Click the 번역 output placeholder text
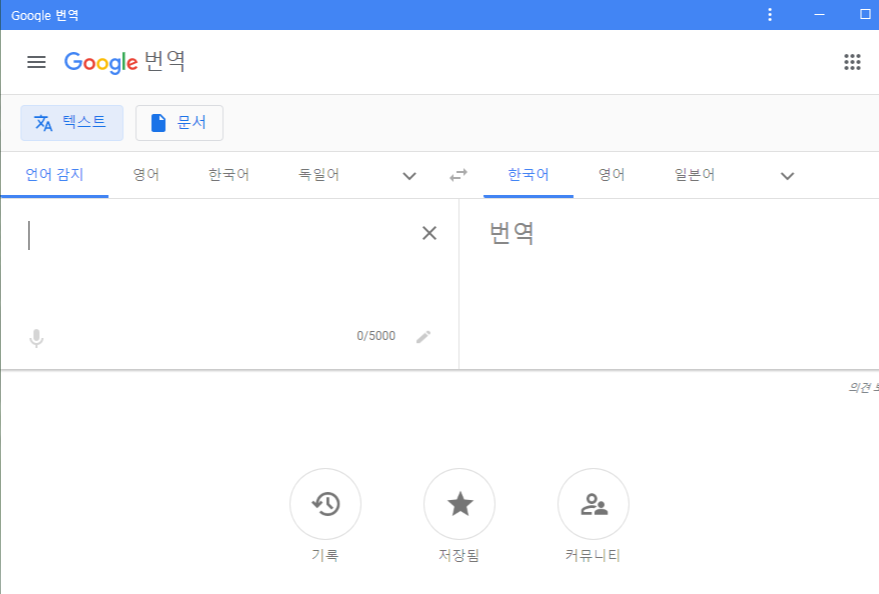The image size is (879, 594). [511, 233]
